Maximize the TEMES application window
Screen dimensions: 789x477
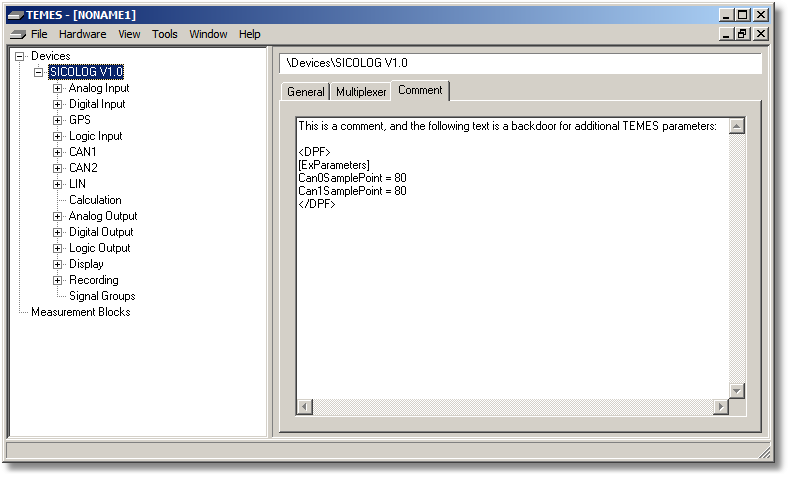point(742,15)
